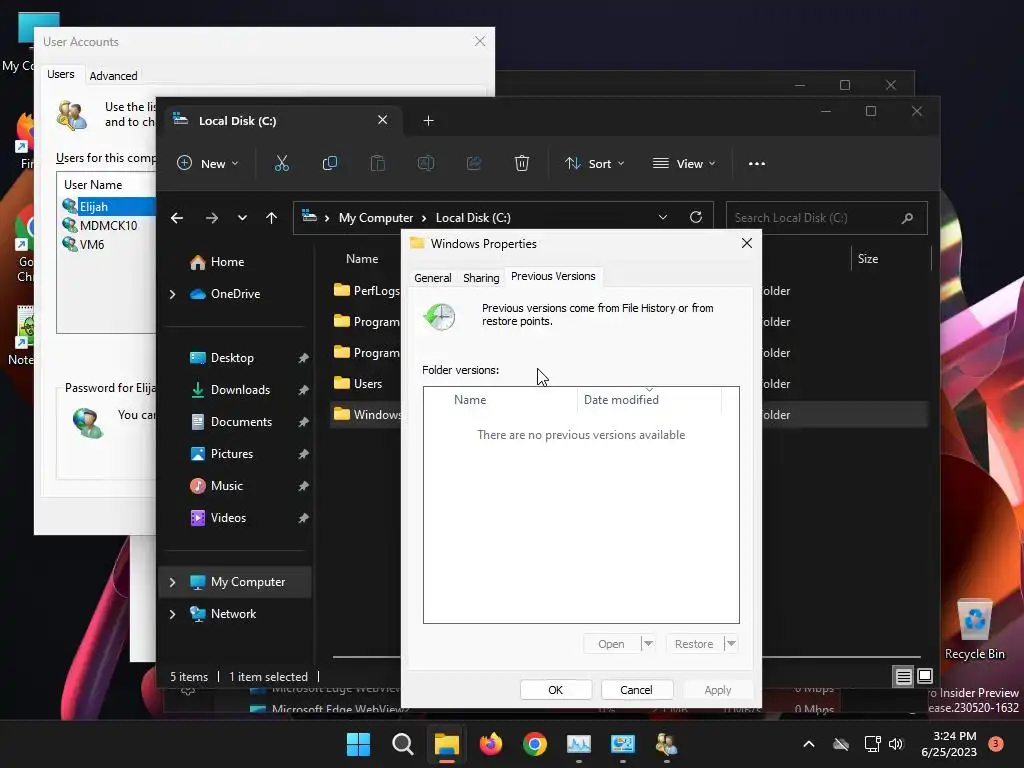Click Apply in Windows Properties
The width and height of the screenshot is (1024, 768).
[x=718, y=690]
